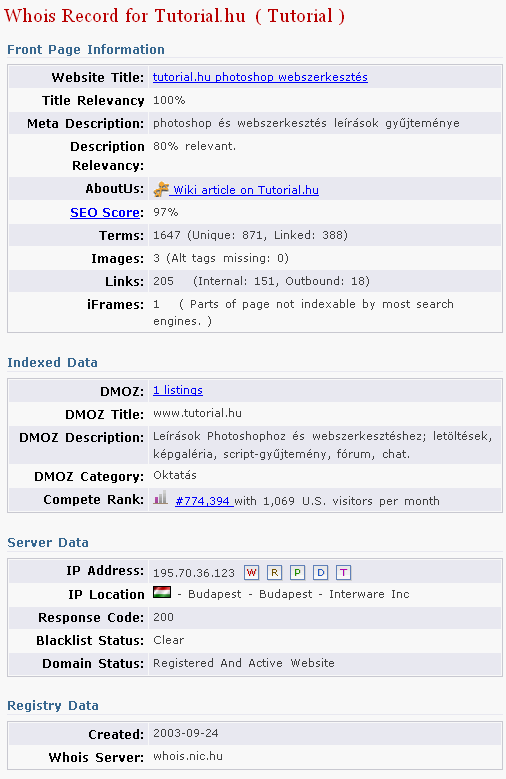Click the Response Code 200 value
Screen dimensions: 506x779
point(164,617)
